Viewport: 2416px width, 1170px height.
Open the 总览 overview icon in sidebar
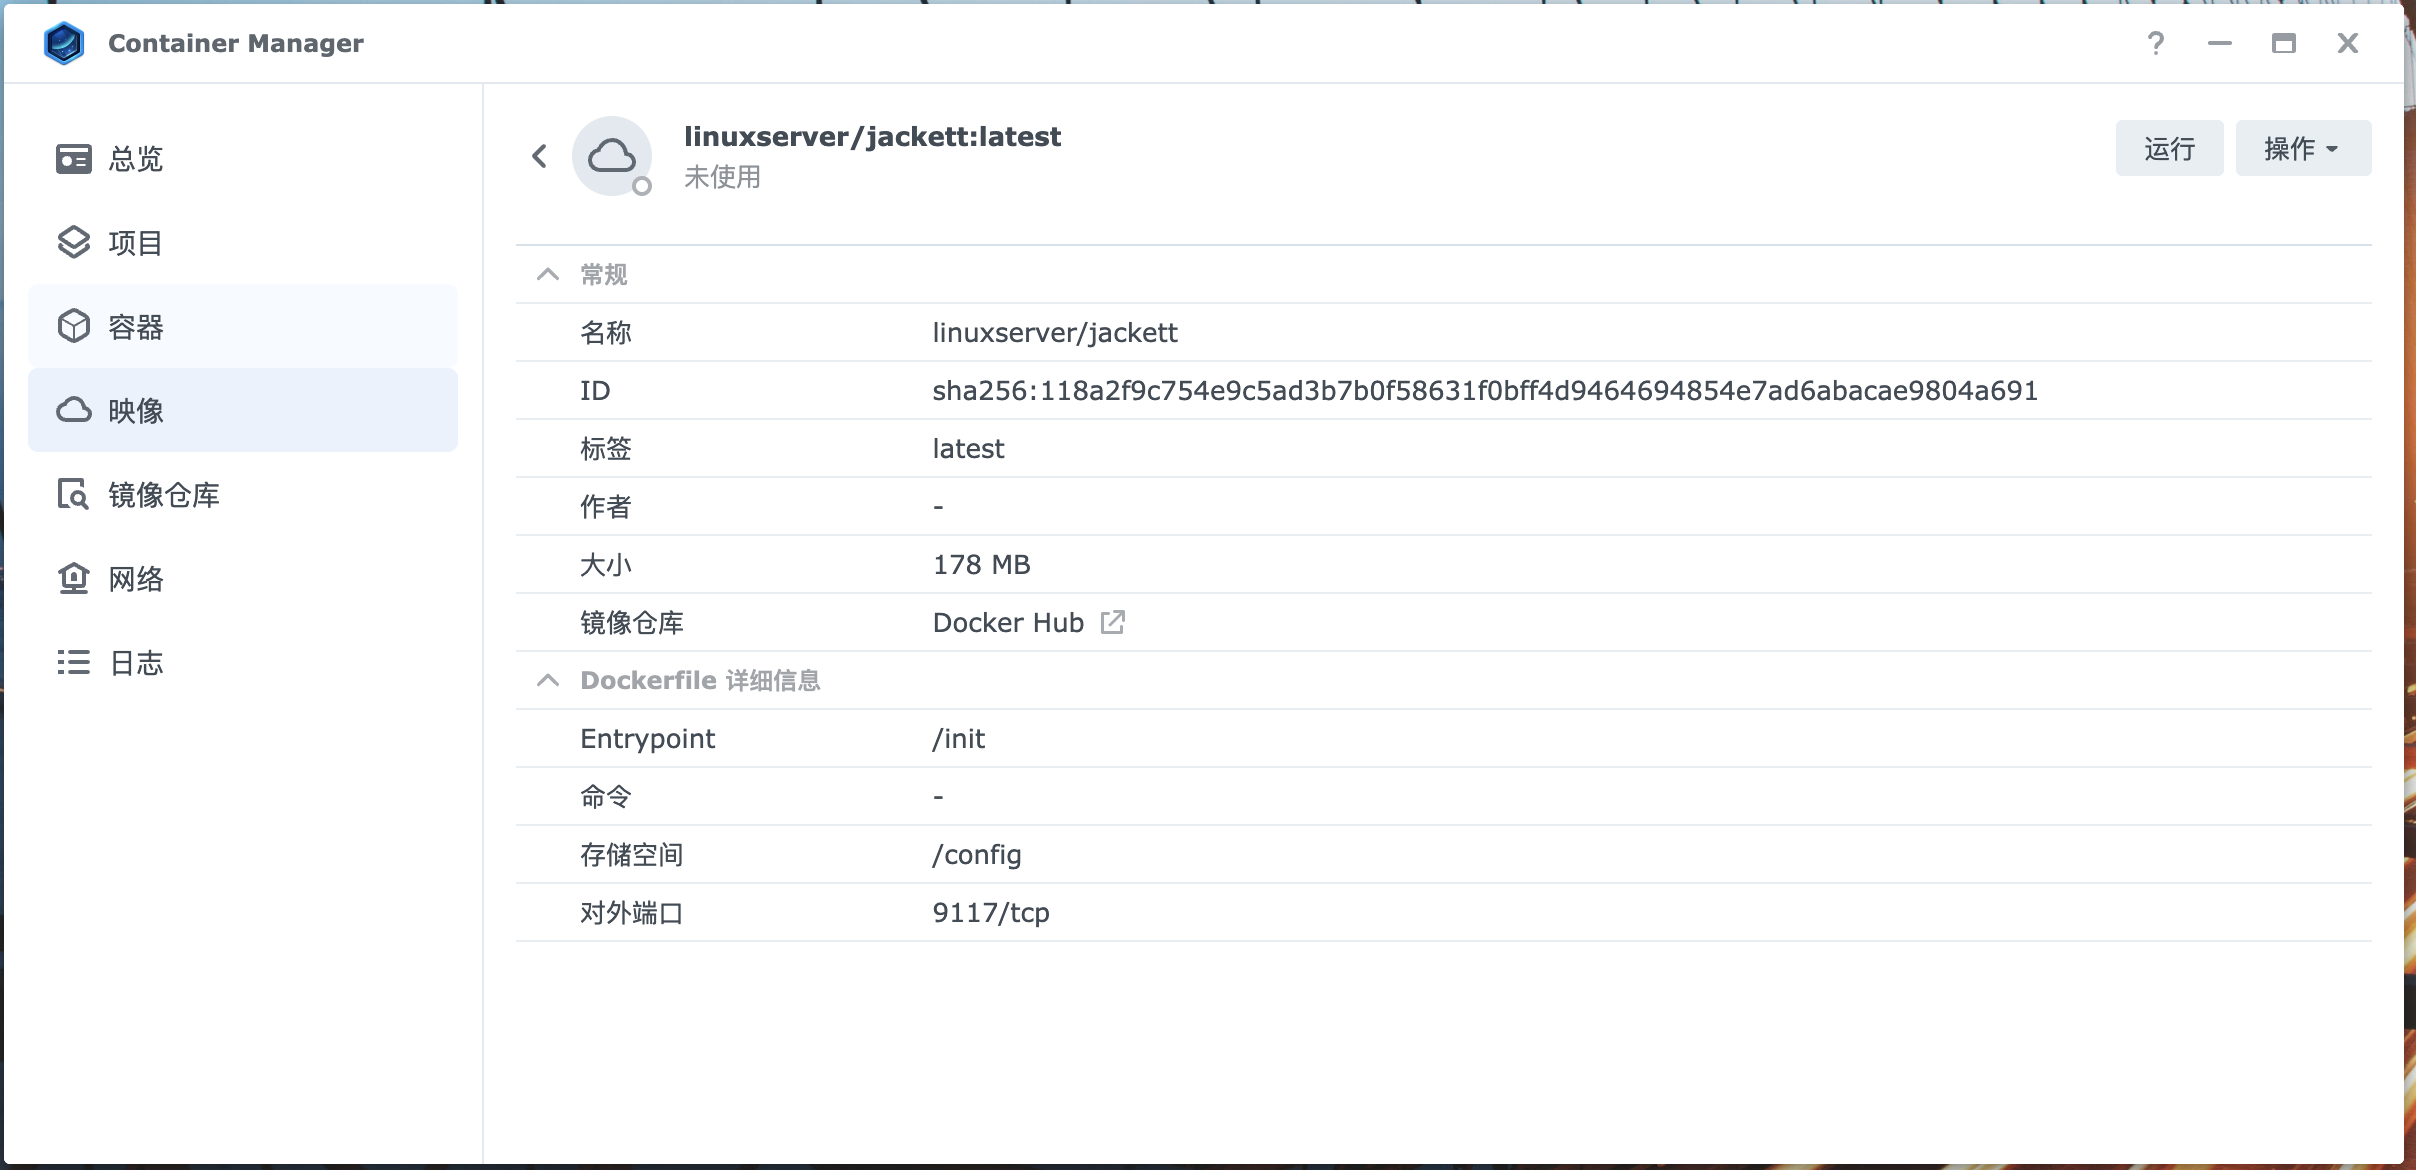(73, 159)
